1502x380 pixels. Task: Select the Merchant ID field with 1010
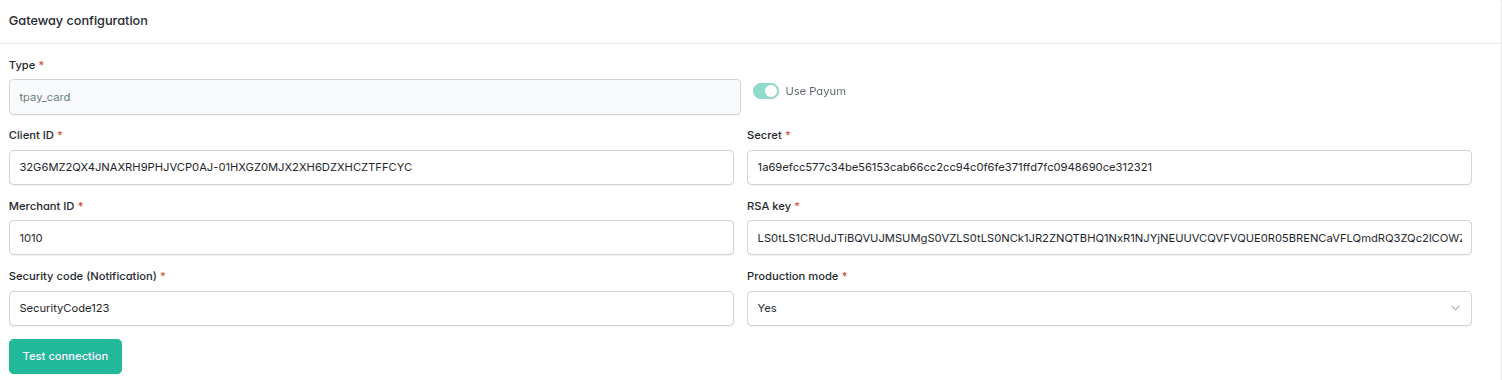tap(371, 238)
